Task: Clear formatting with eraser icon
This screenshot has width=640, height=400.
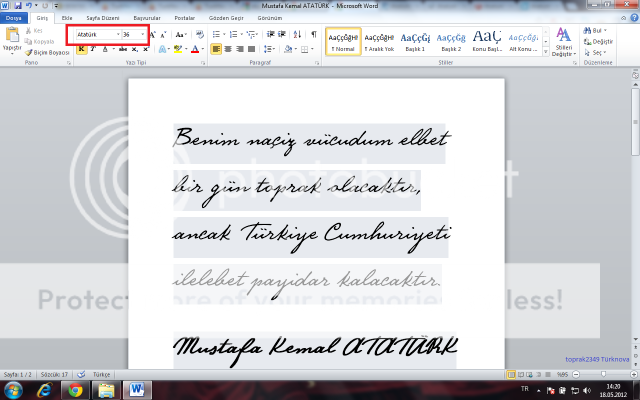Action: pos(200,34)
